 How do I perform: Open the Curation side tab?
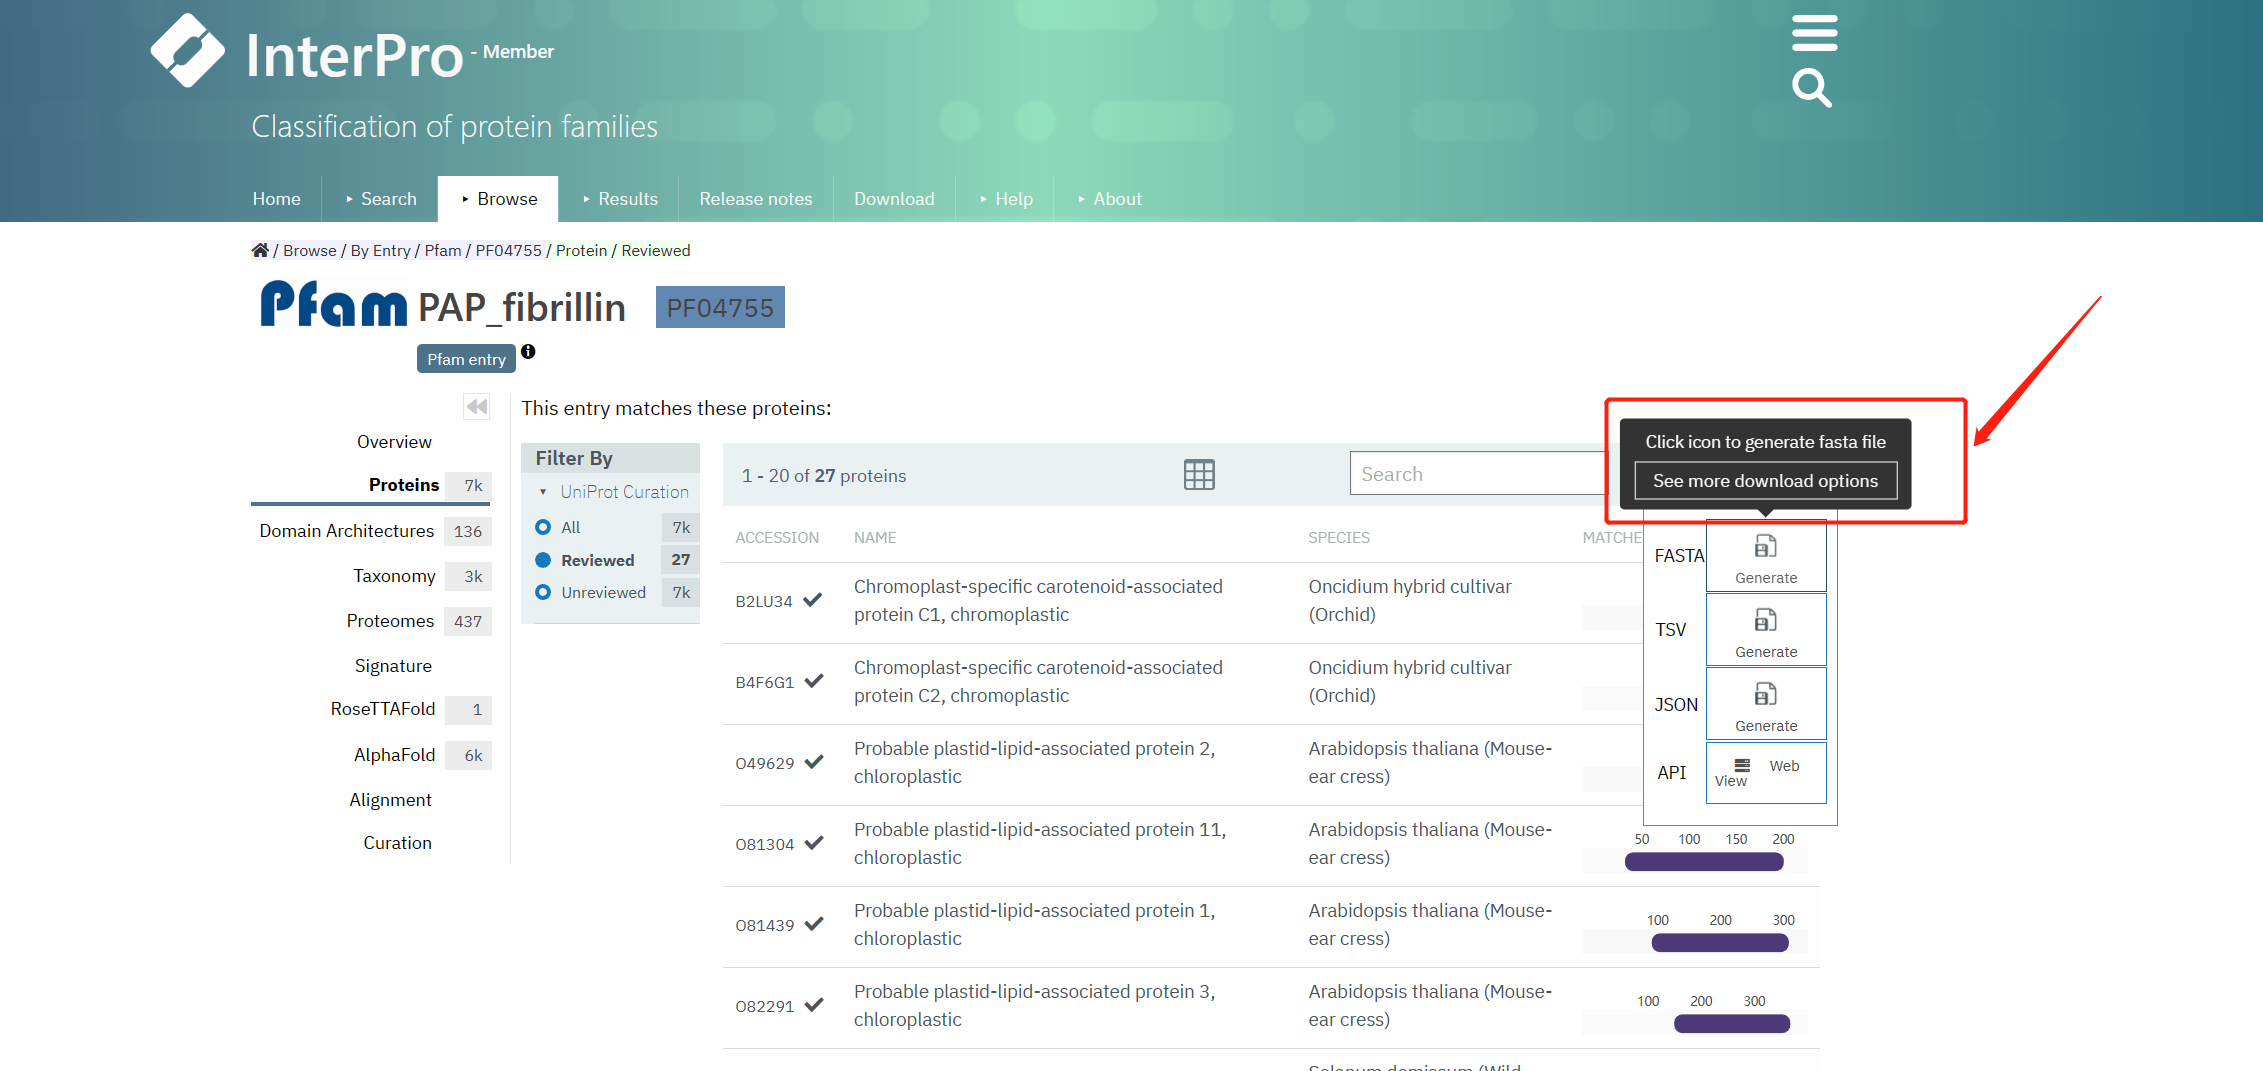397,843
